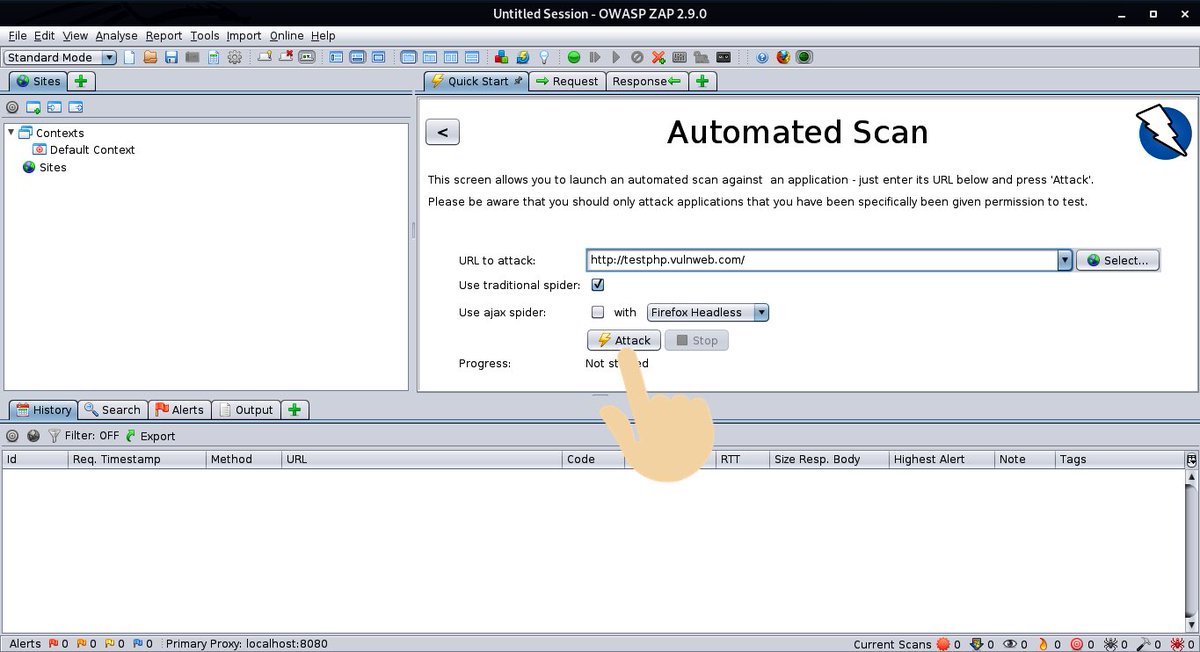This screenshot has width=1200, height=652.
Task: Enable the Use ajax spider checkbox
Action: 598,312
